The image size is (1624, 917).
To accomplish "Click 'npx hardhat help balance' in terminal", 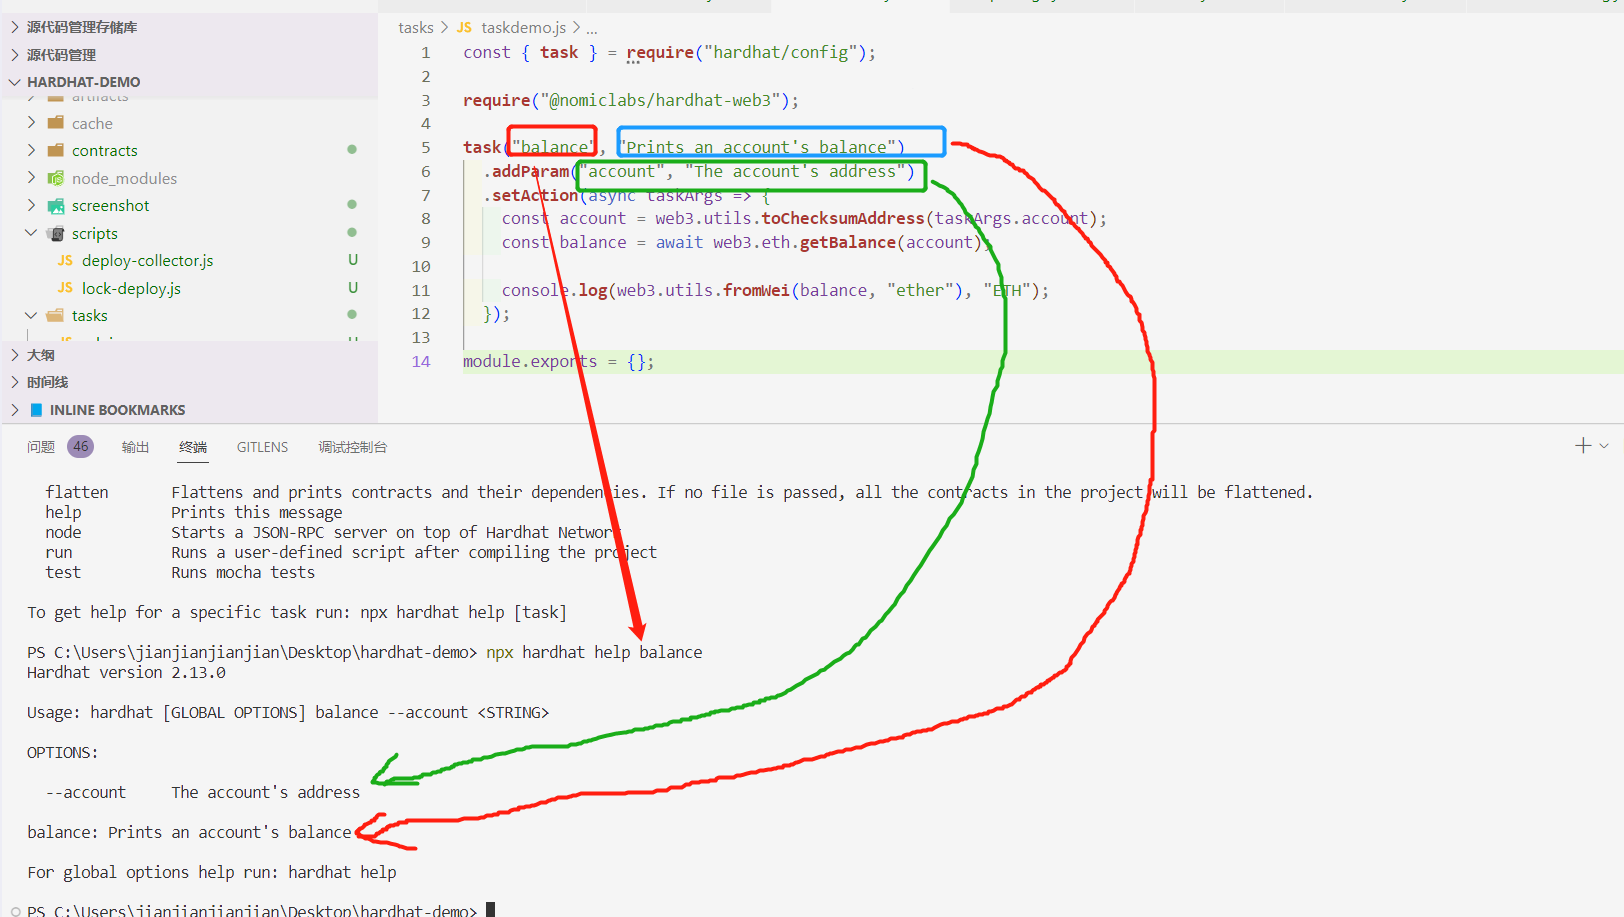I will click(x=594, y=652).
